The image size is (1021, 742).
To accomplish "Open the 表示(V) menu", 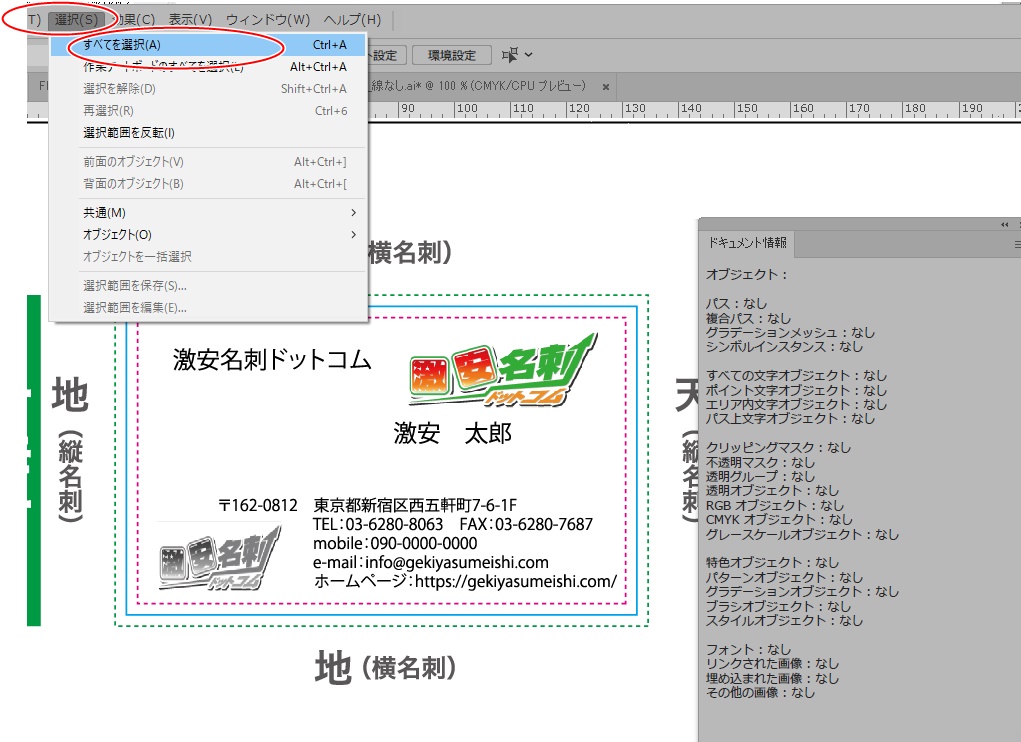I will (190, 20).
